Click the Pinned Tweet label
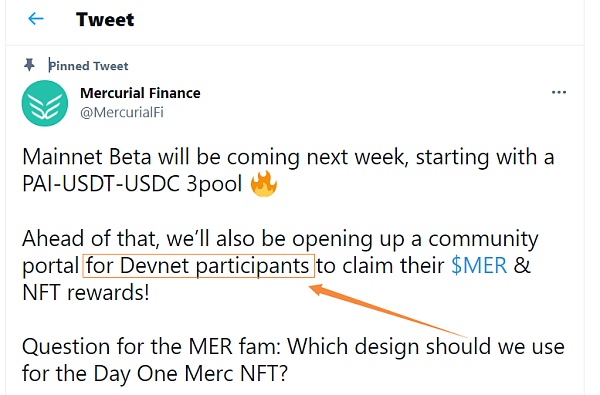The image size is (600, 395). coord(88,66)
